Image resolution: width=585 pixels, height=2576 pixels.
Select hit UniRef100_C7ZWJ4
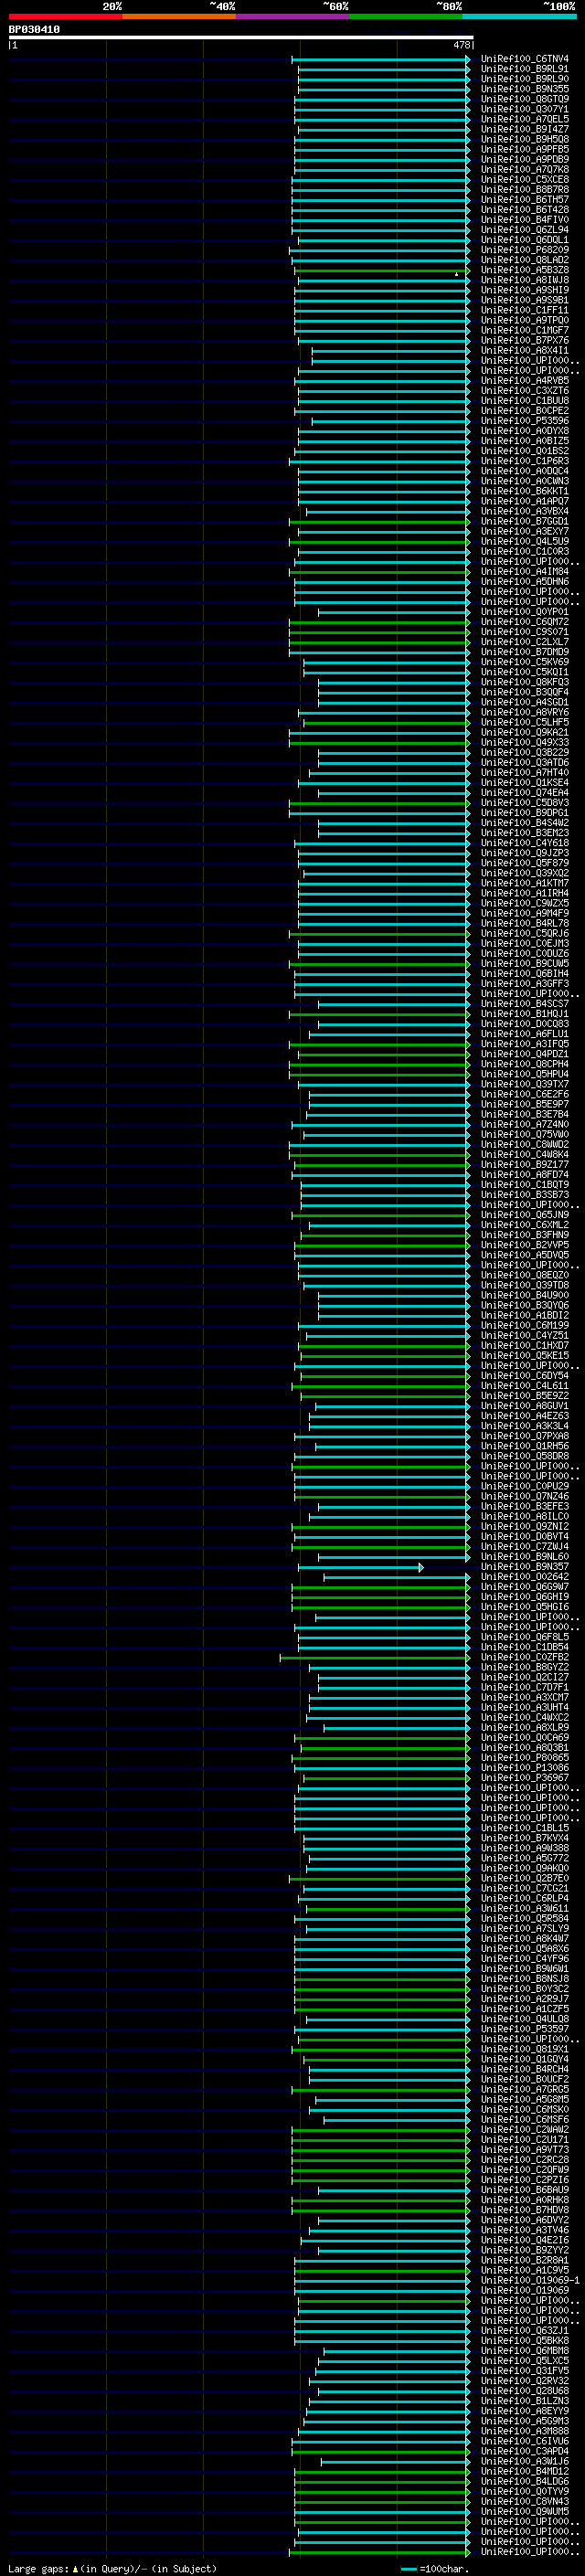pos(525,1547)
